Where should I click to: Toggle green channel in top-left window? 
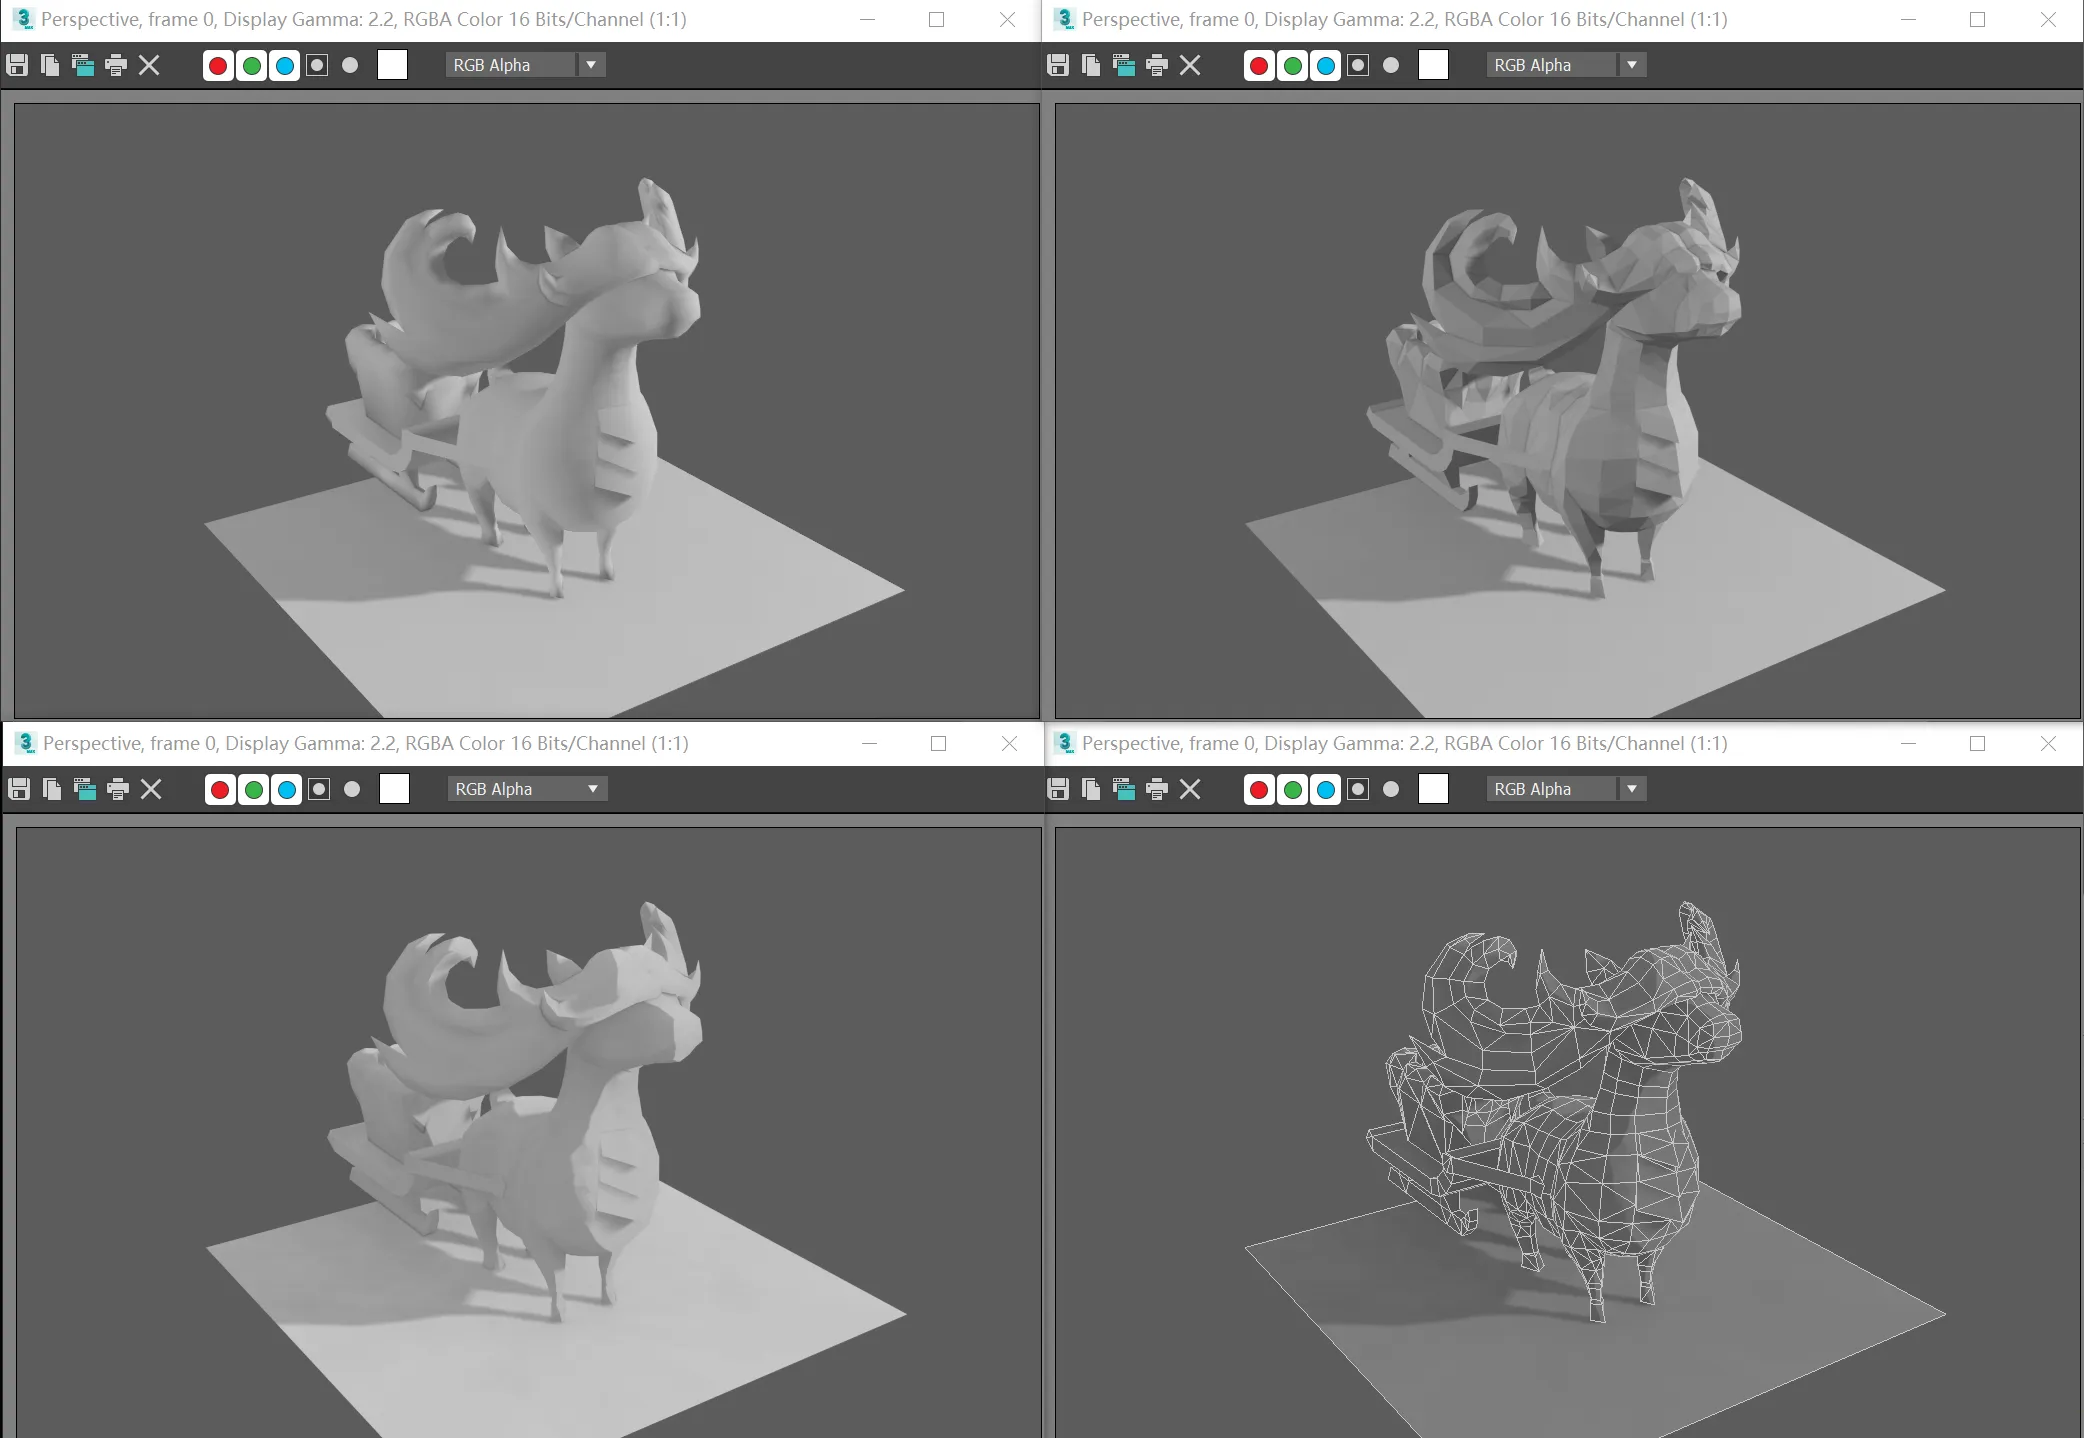tap(252, 65)
